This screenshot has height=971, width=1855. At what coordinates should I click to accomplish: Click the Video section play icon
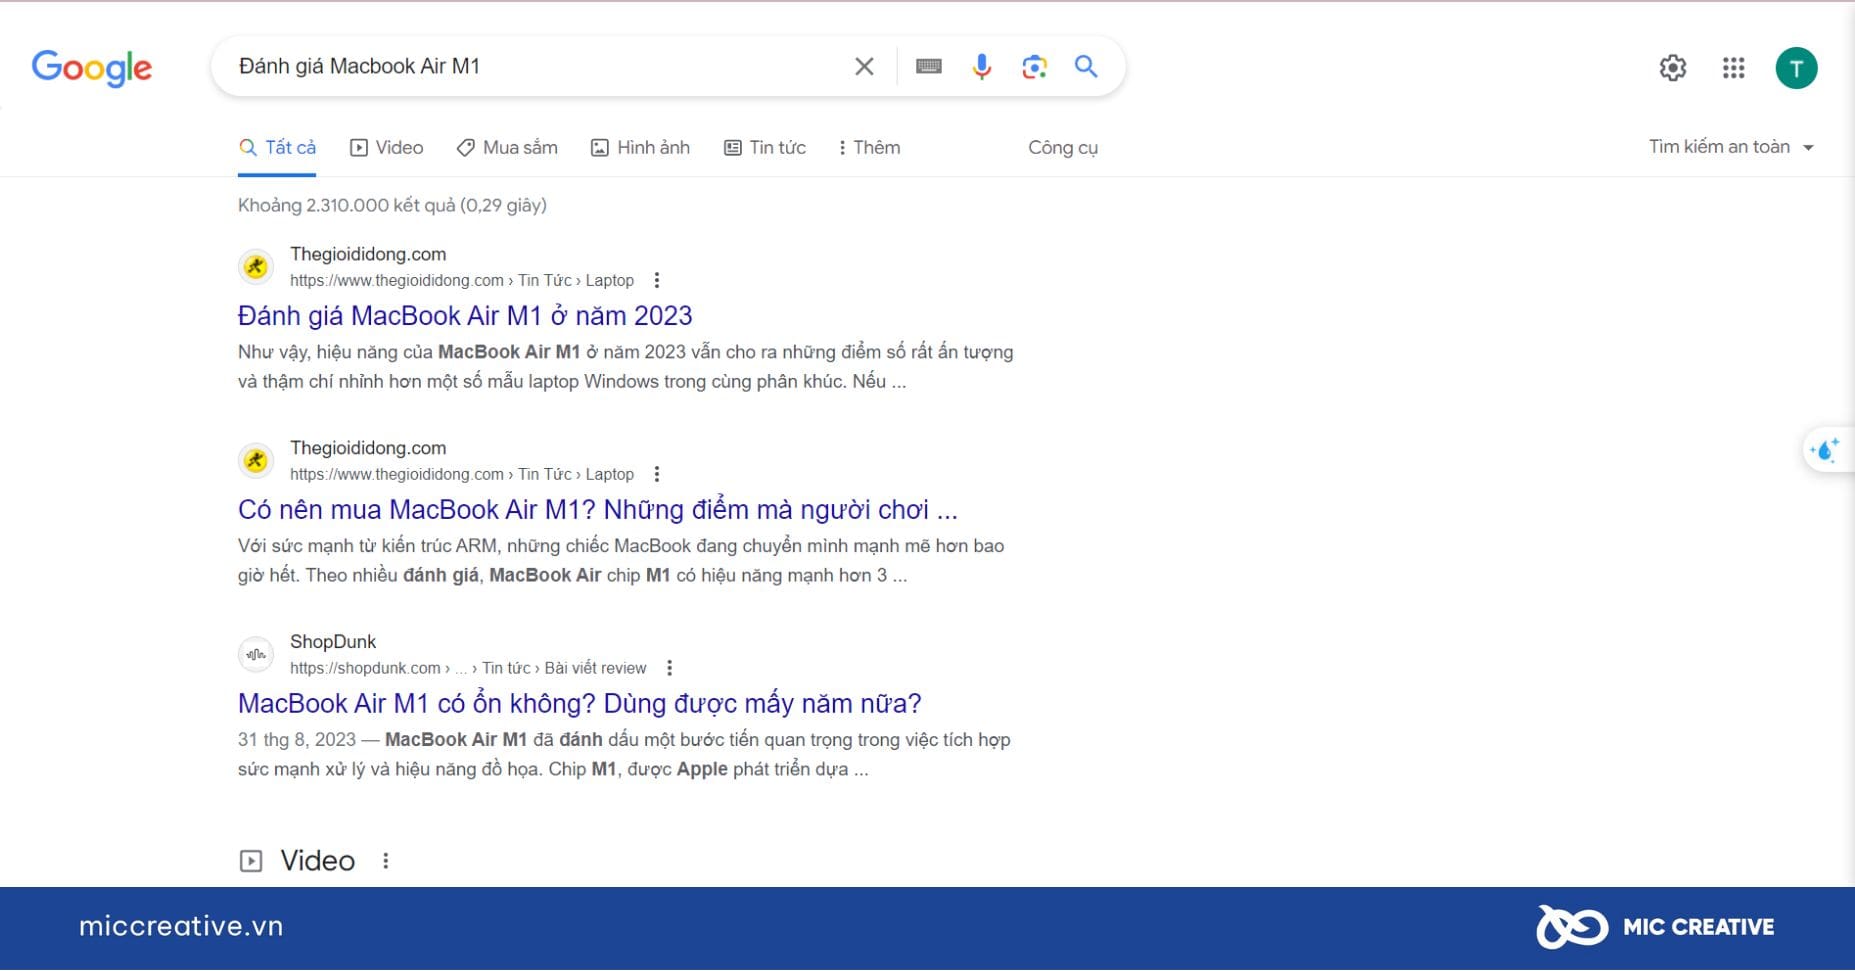(251, 861)
